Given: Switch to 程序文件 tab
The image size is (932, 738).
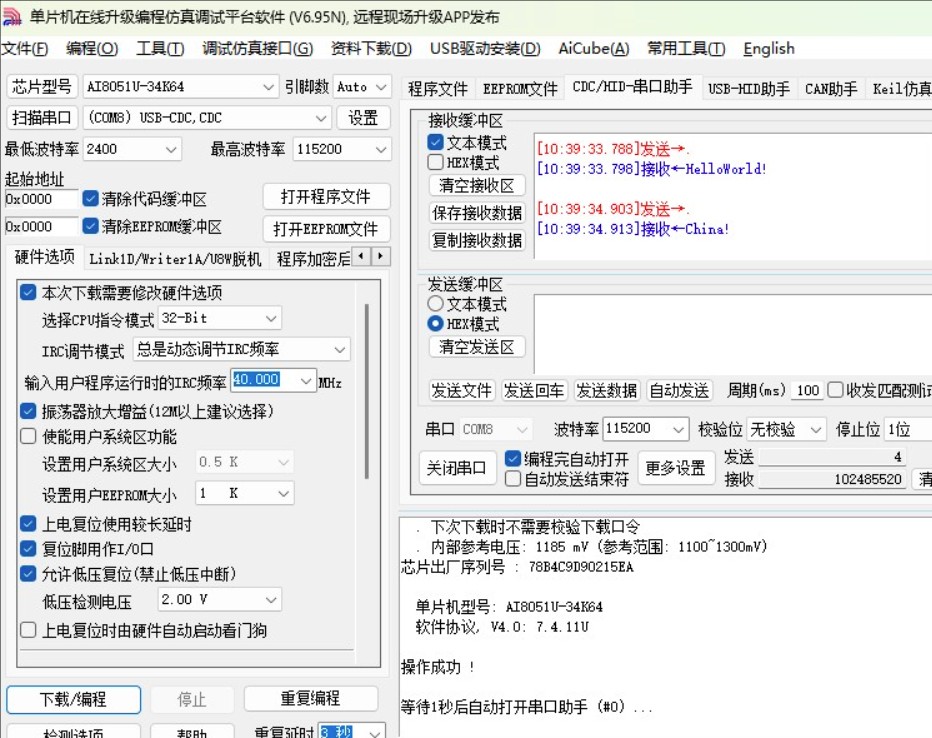Looking at the screenshot, I should pyautogui.click(x=437, y=89).
